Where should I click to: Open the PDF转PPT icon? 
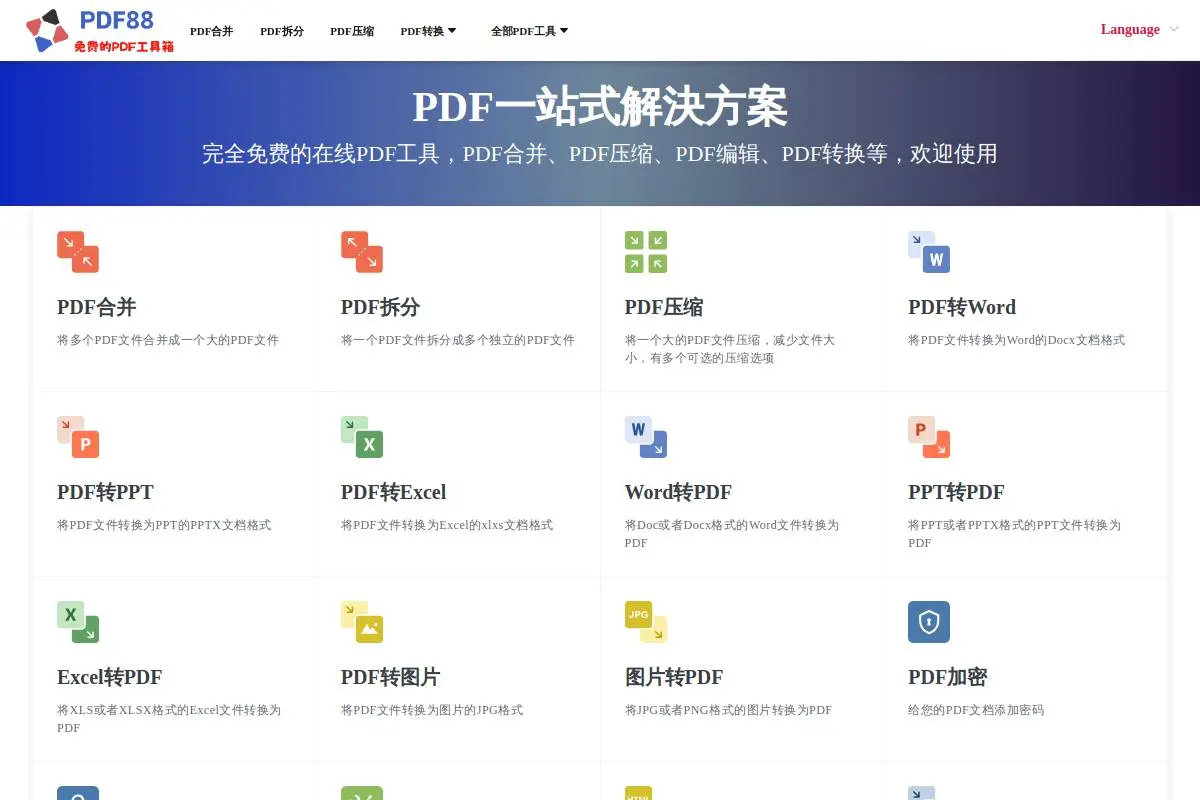[x=78, y=437]
